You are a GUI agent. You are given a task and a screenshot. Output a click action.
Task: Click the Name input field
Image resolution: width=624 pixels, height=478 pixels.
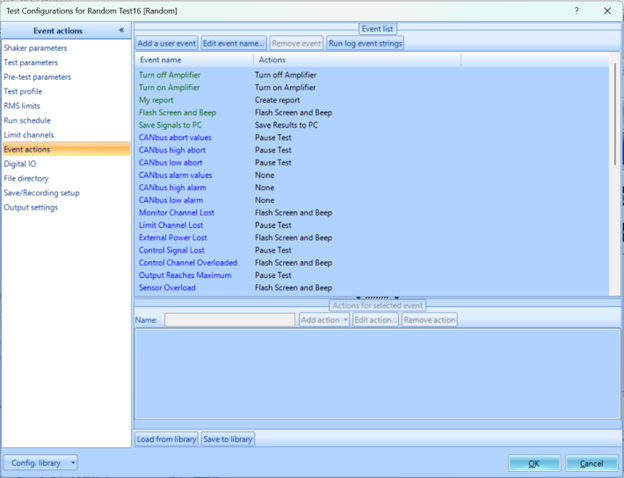[229, 320]
